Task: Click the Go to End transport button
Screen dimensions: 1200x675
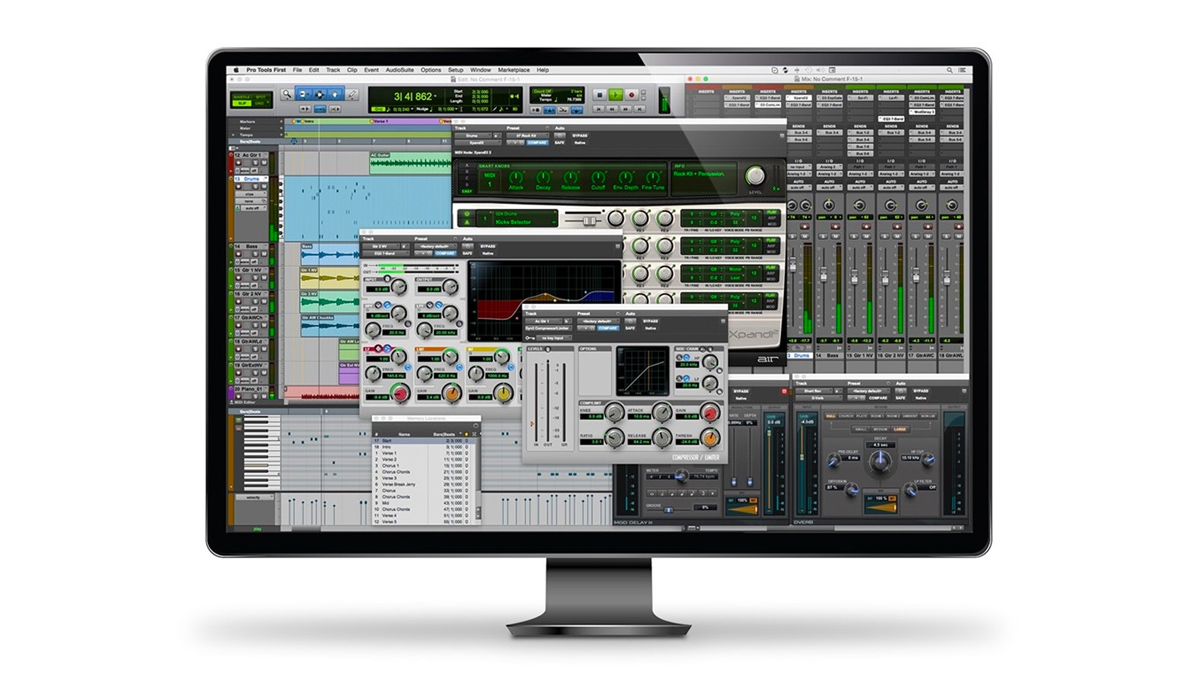Action: [640, 109]
